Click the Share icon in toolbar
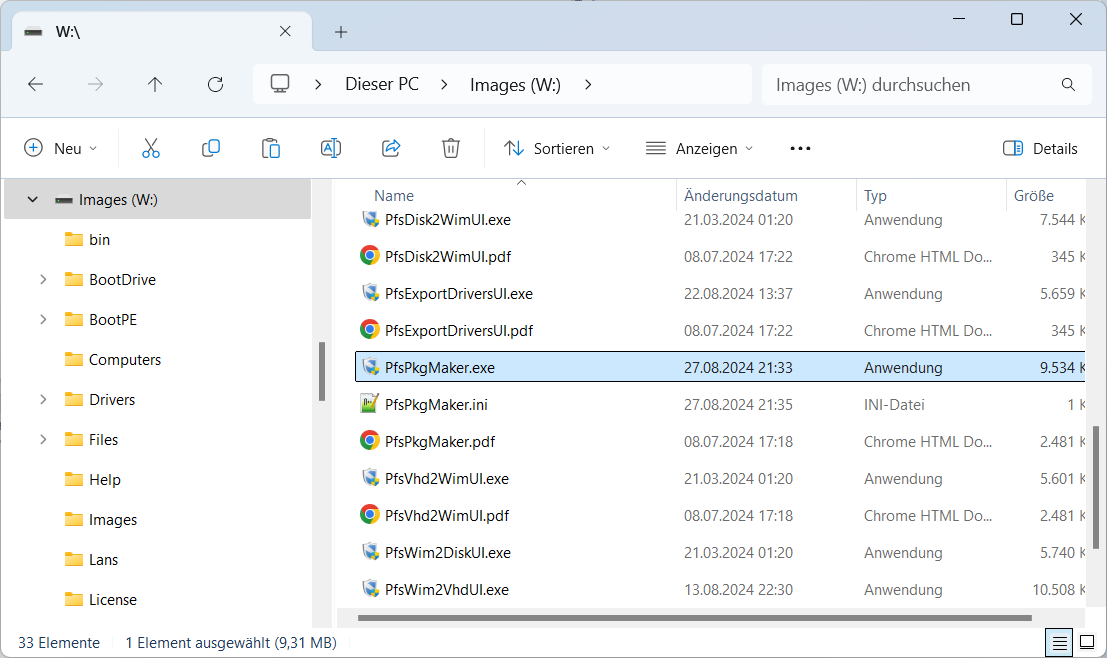1107x658 pixels. [x=391, y=148]
